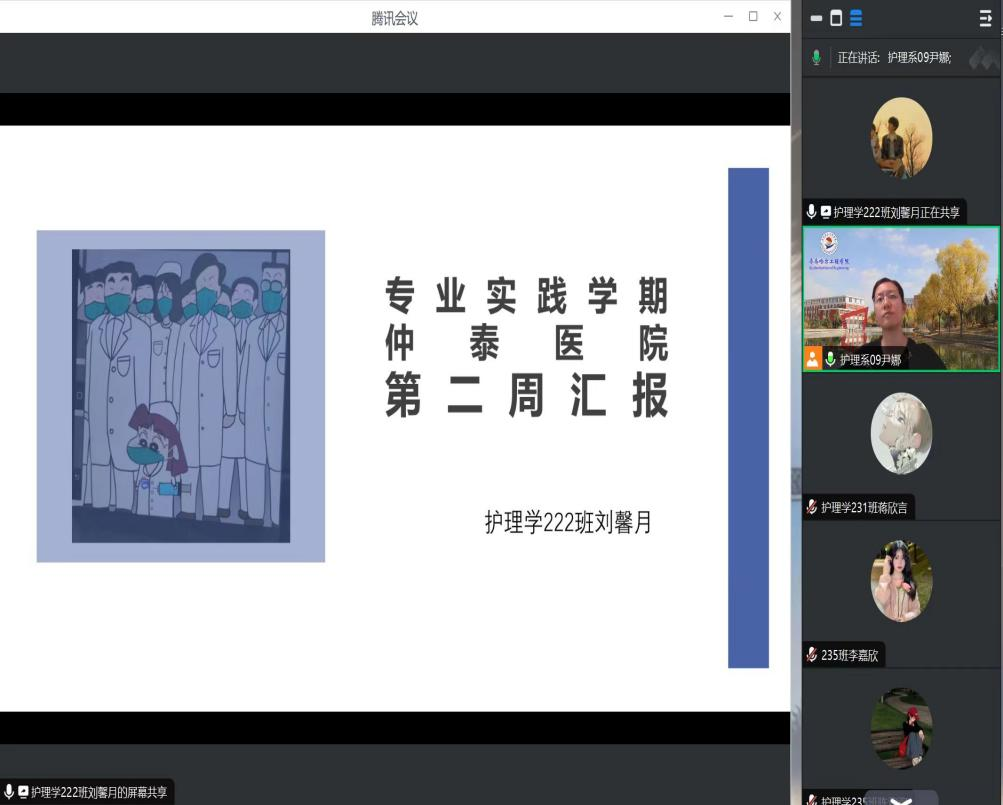This screenshot has width=1003, height=805.
Task: Select the minimized strip layout icon
Action: point(816,18)
